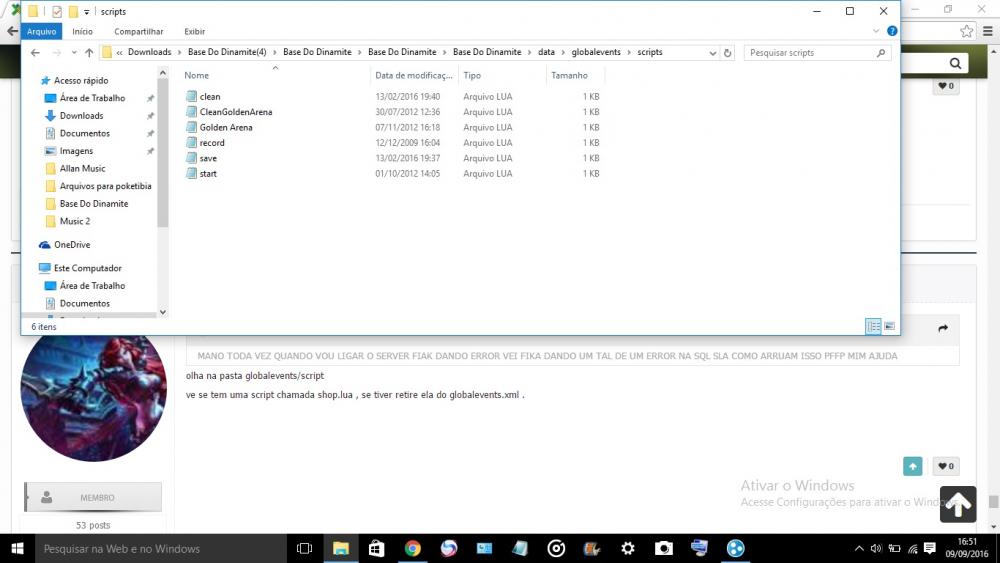Open Camera app on taskbar
This screenshot has height=563, width=1000.
[664, 548]
